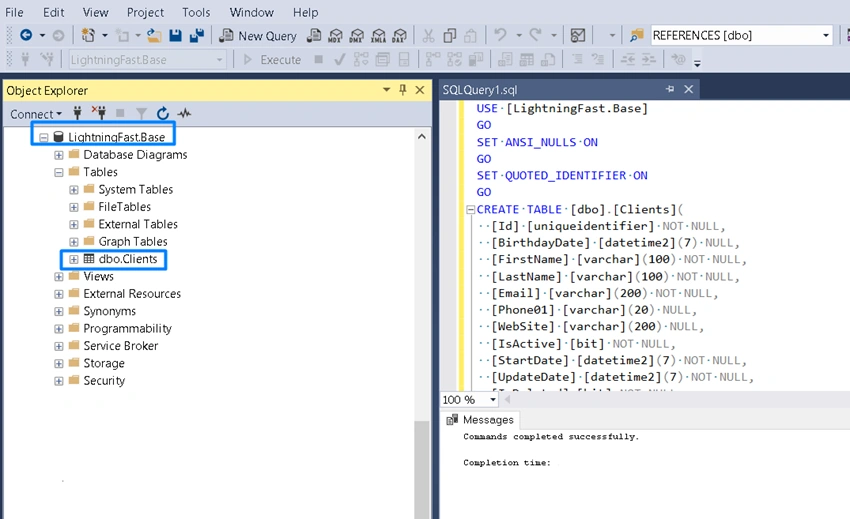Viewport: 850px width, 519px height.
Task: Open the Window menu
Action: click(252, 12)
